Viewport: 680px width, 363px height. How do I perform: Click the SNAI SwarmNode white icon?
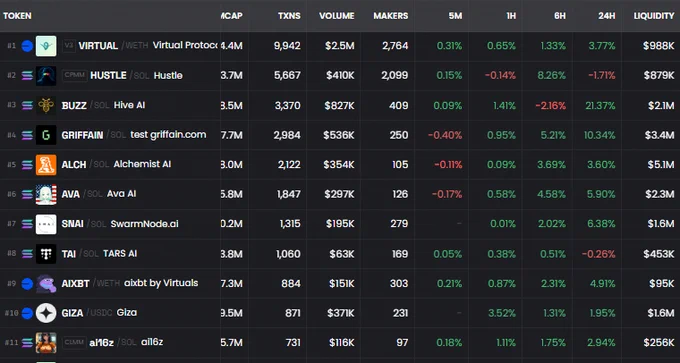46,224
